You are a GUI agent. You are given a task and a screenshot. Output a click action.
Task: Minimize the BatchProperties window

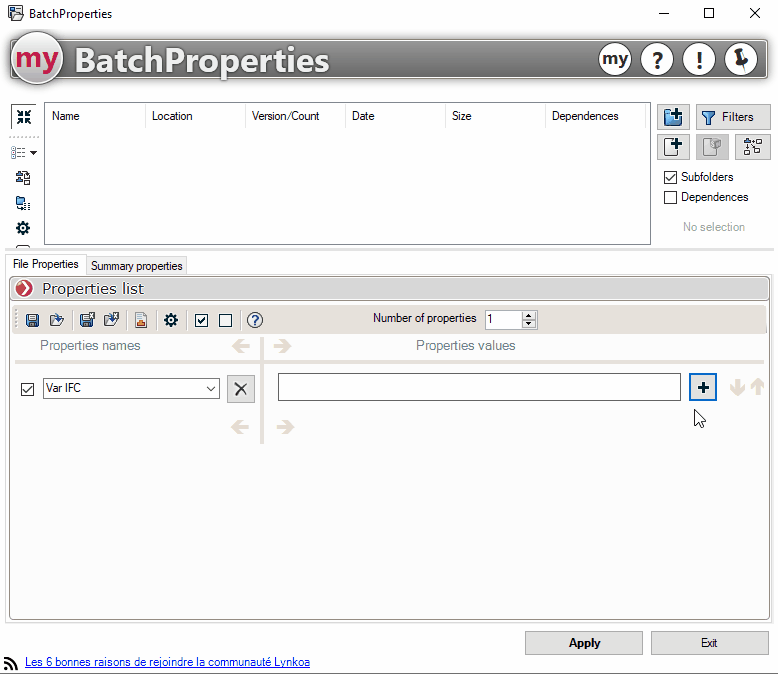point(664,13)
